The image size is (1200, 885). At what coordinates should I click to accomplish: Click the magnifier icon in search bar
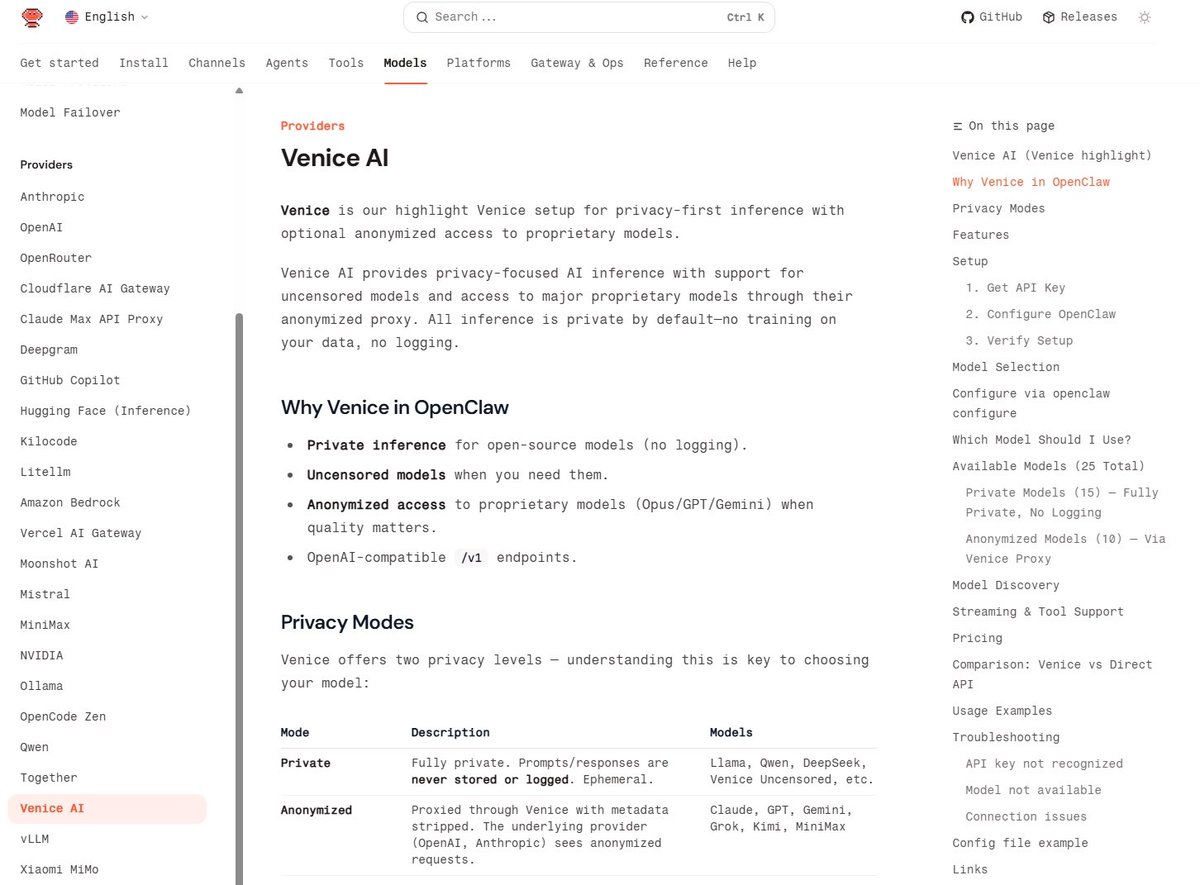422,17
